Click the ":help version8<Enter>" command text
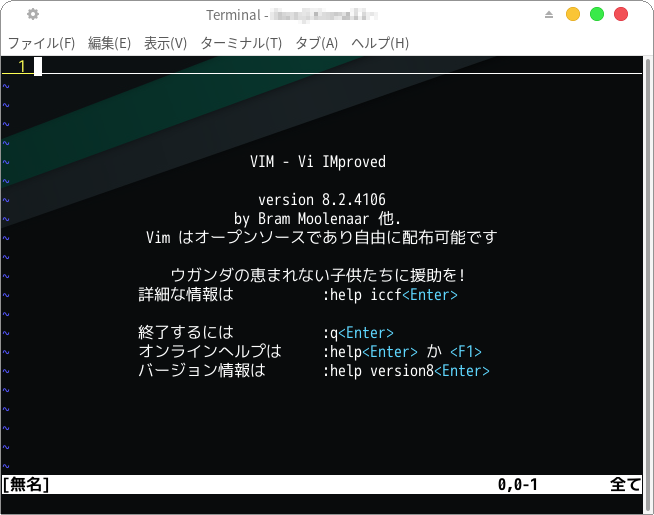654x515 pixels. coord(405,371)
